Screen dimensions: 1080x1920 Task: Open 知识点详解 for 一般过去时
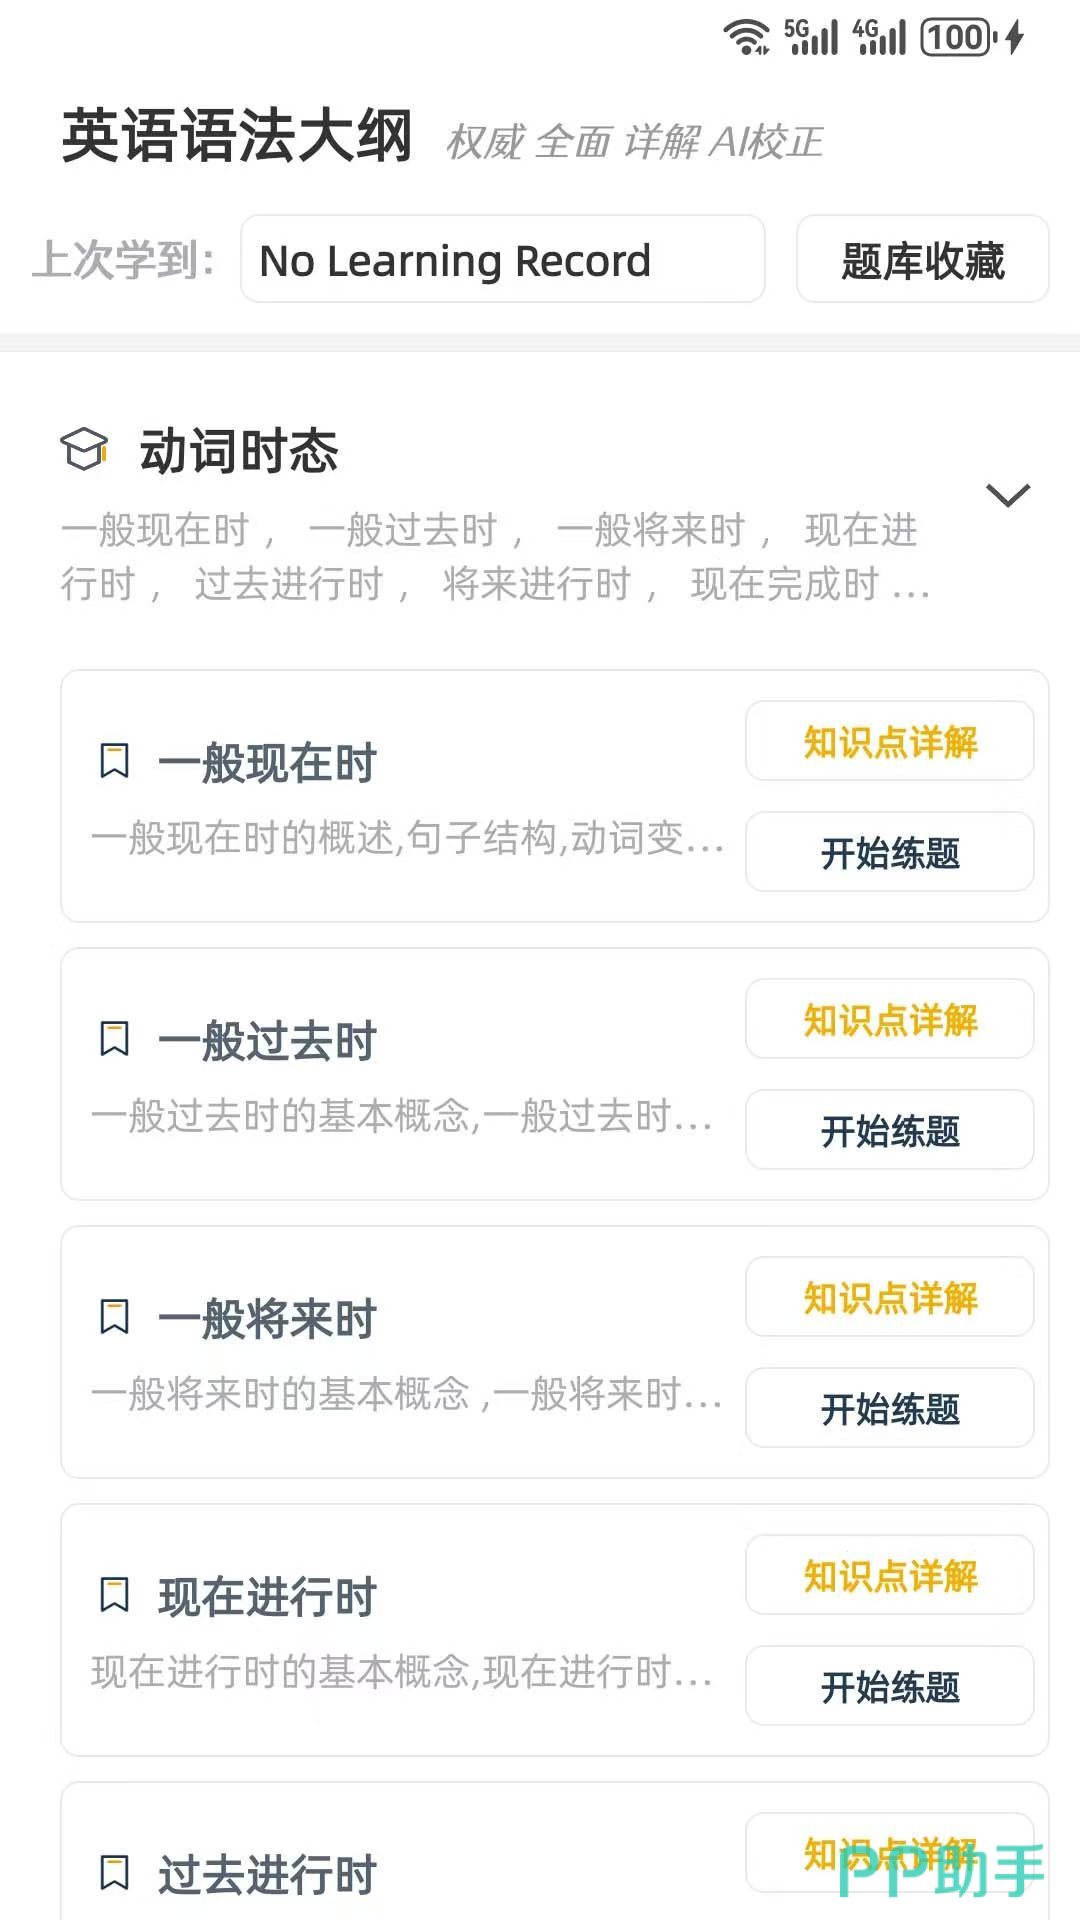tap(889, 1019)
